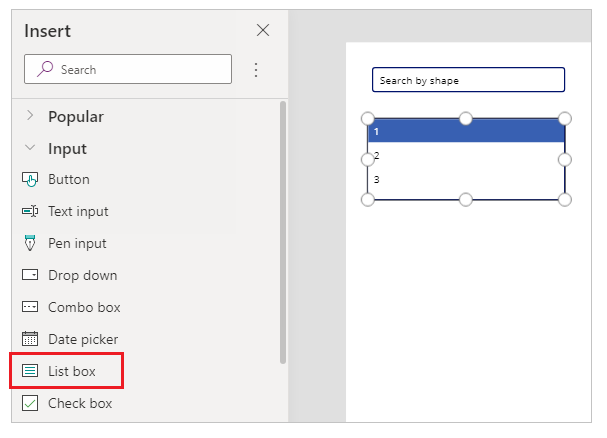Click the List box icon
This screenshot has width=607, height=438.
point(30,371)
